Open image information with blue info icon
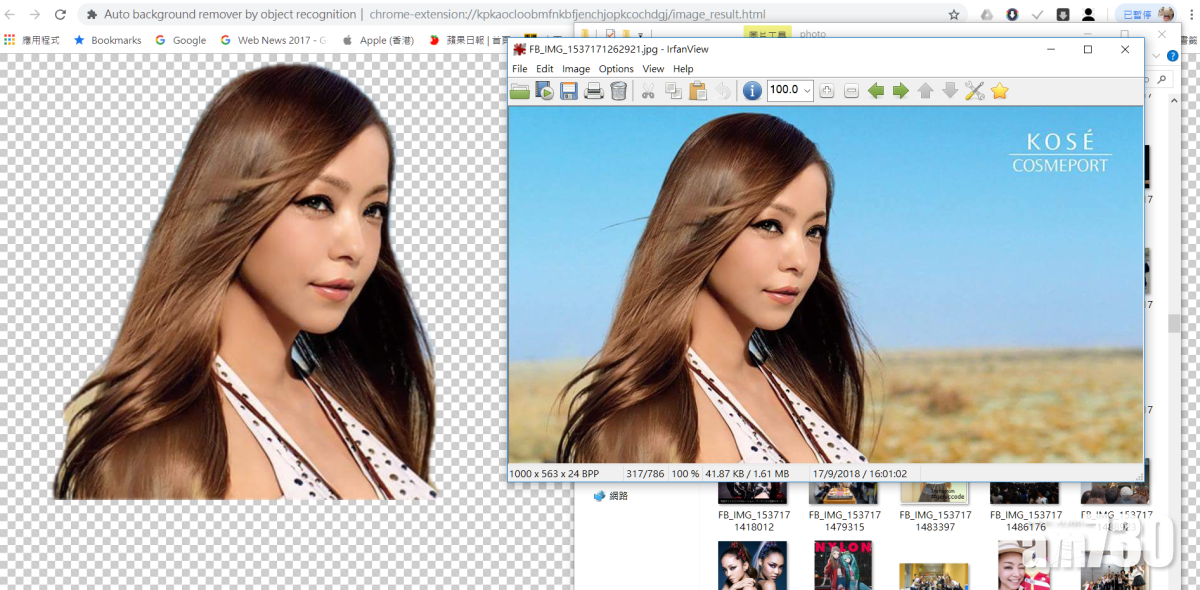Screen dimensions: 1200x590 tap(752, 91)
